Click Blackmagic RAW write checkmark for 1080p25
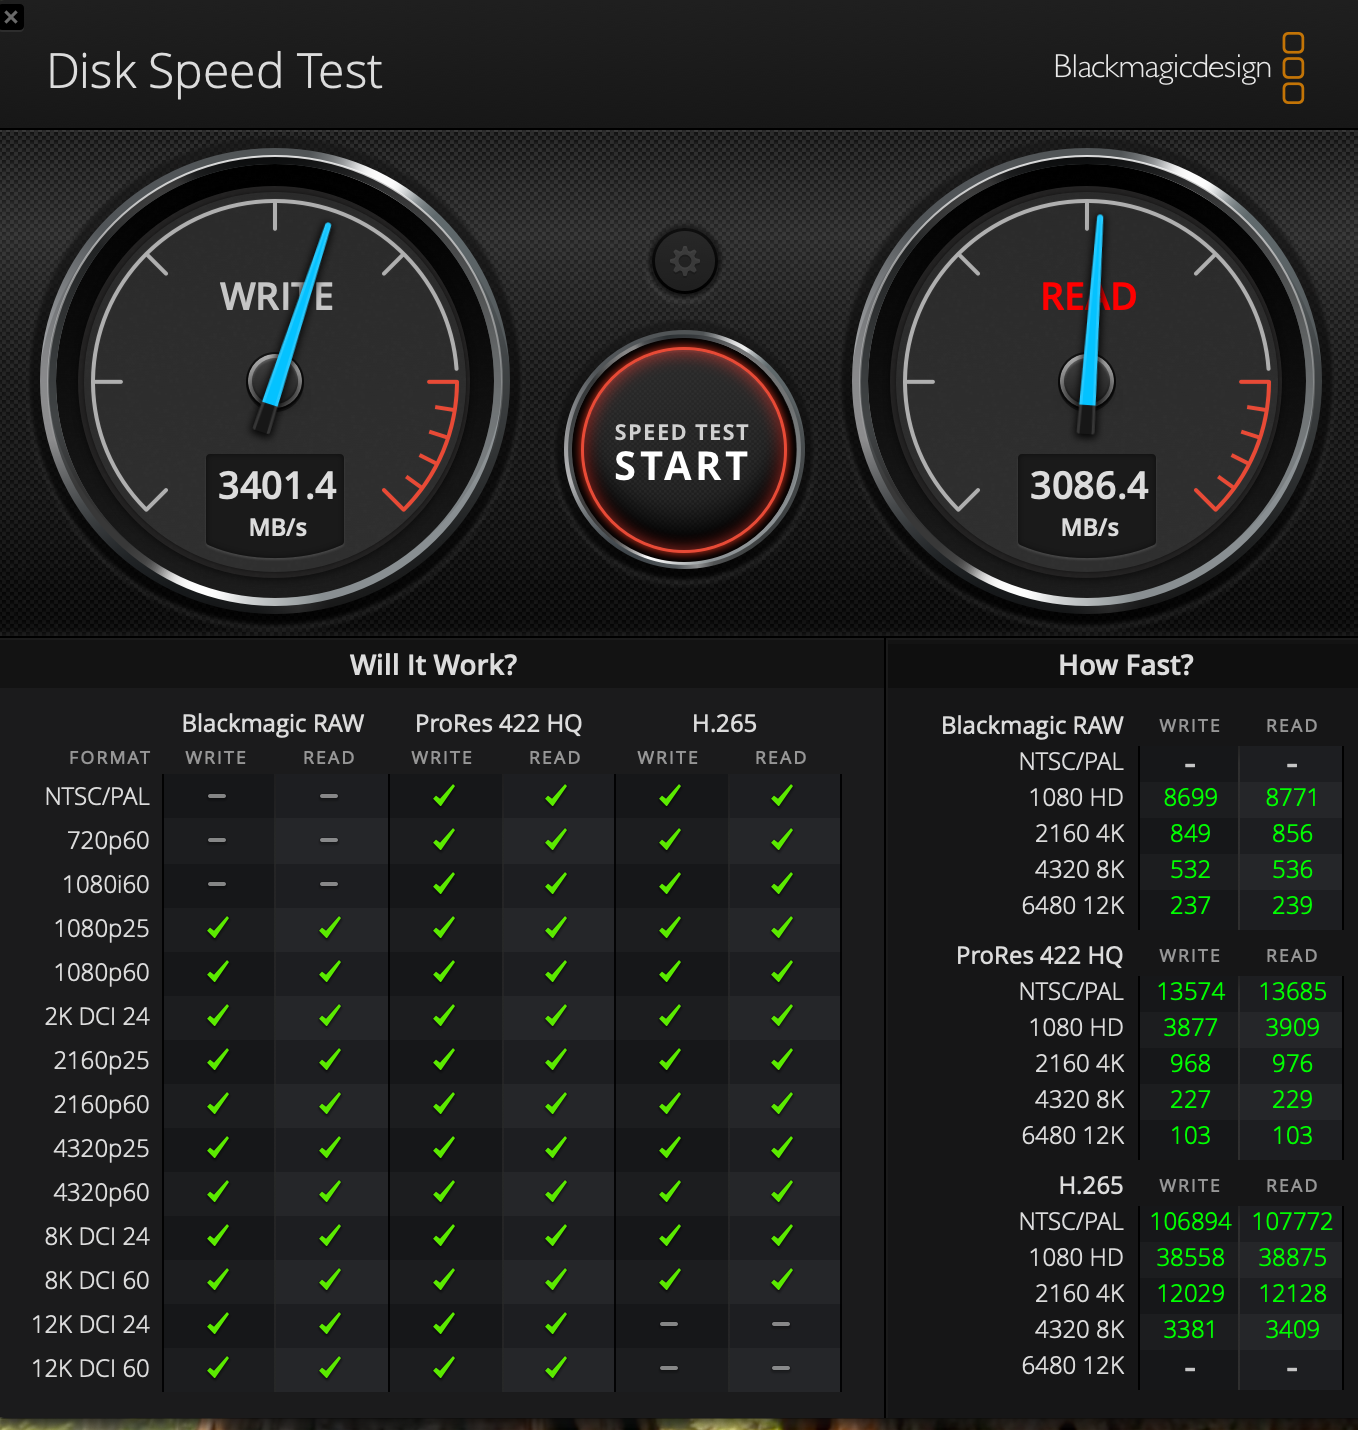This screenshot has width=1358, height=1430. (x=217, y=928)
